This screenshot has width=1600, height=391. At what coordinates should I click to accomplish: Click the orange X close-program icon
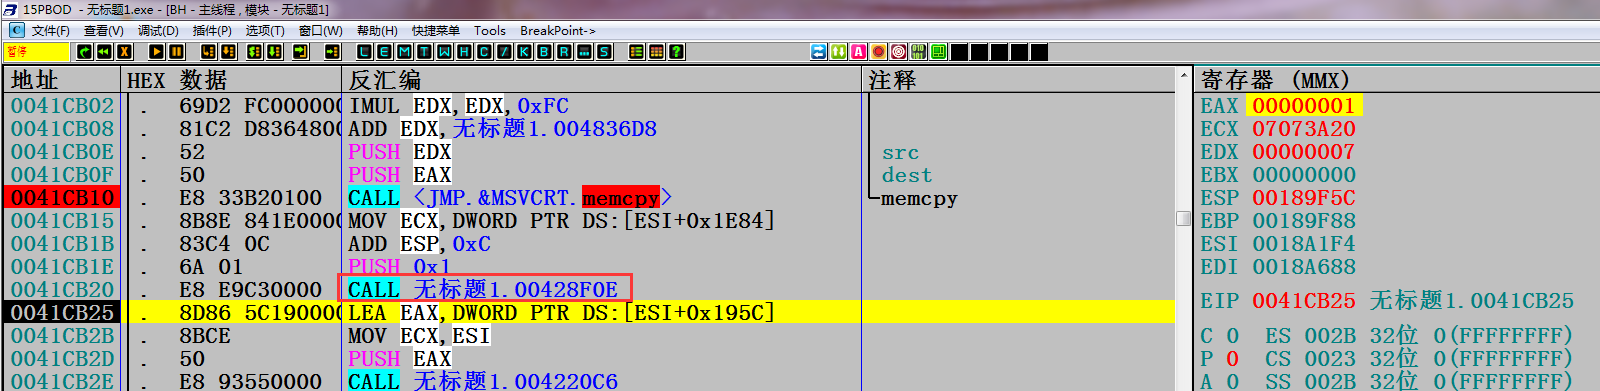click(124, 51)
